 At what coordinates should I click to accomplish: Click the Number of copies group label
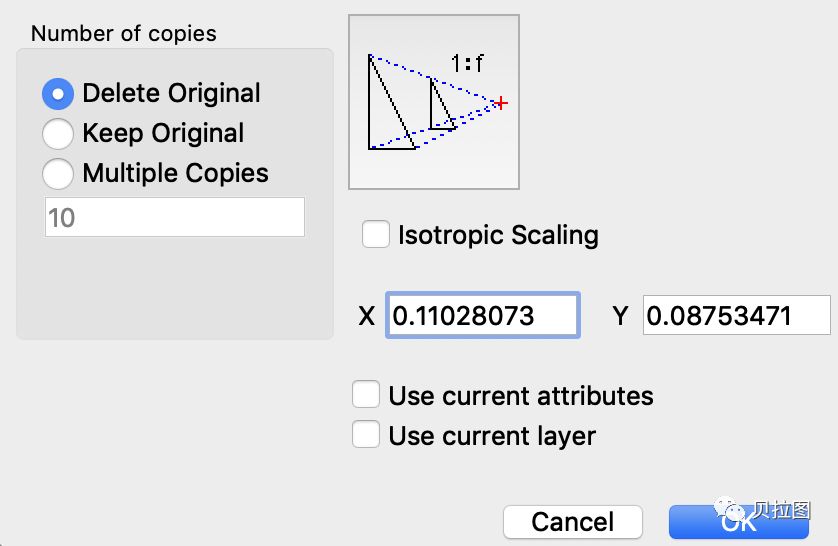click(x=123, y=34)
